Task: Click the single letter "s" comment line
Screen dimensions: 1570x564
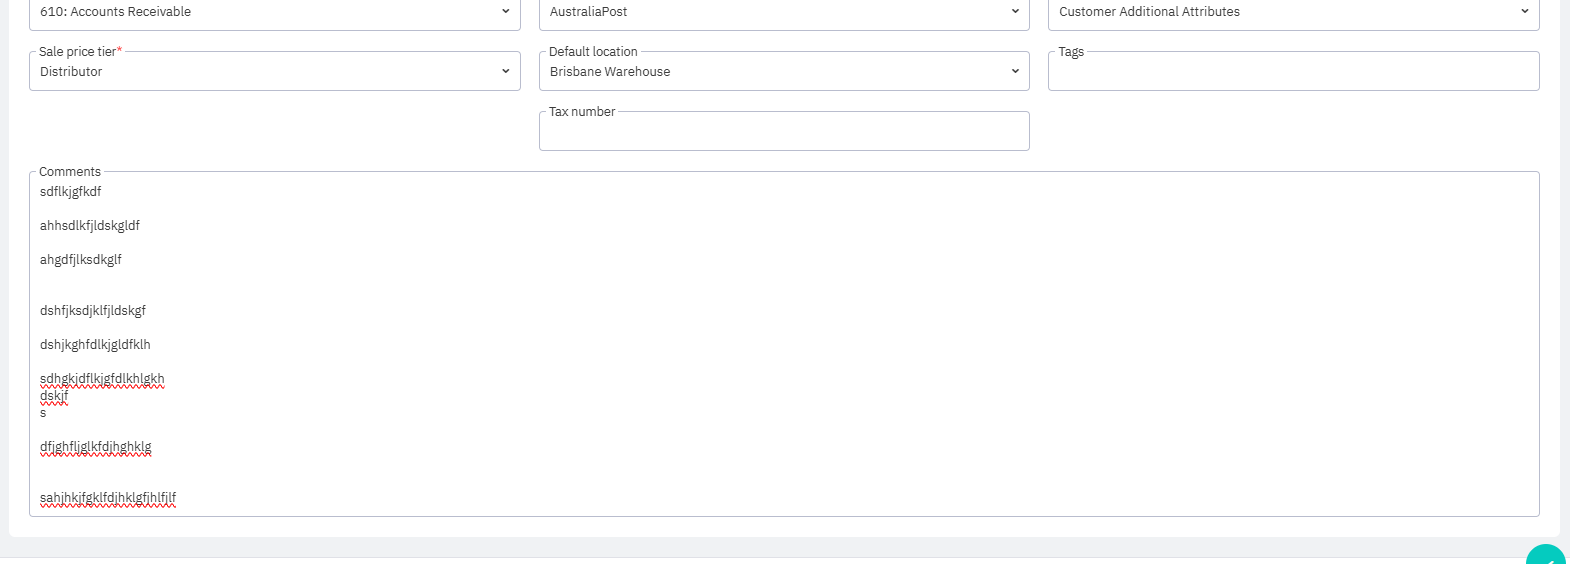Action: pos(43,413)
